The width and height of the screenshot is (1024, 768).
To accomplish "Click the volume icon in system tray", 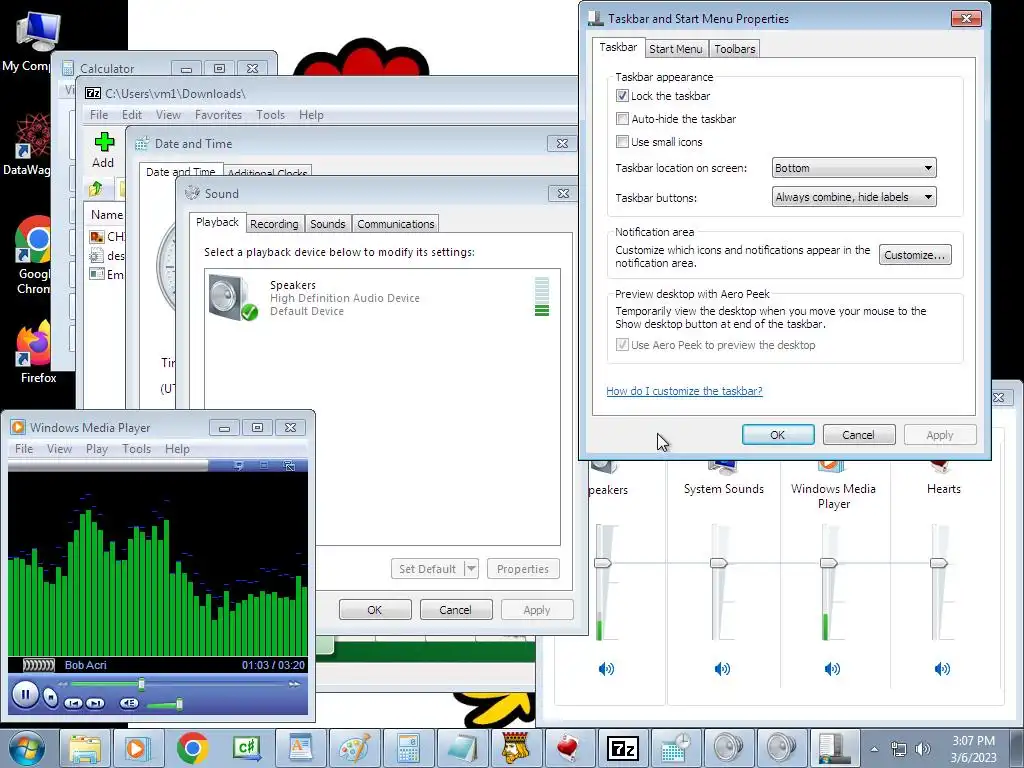I will tap(923, 749).
